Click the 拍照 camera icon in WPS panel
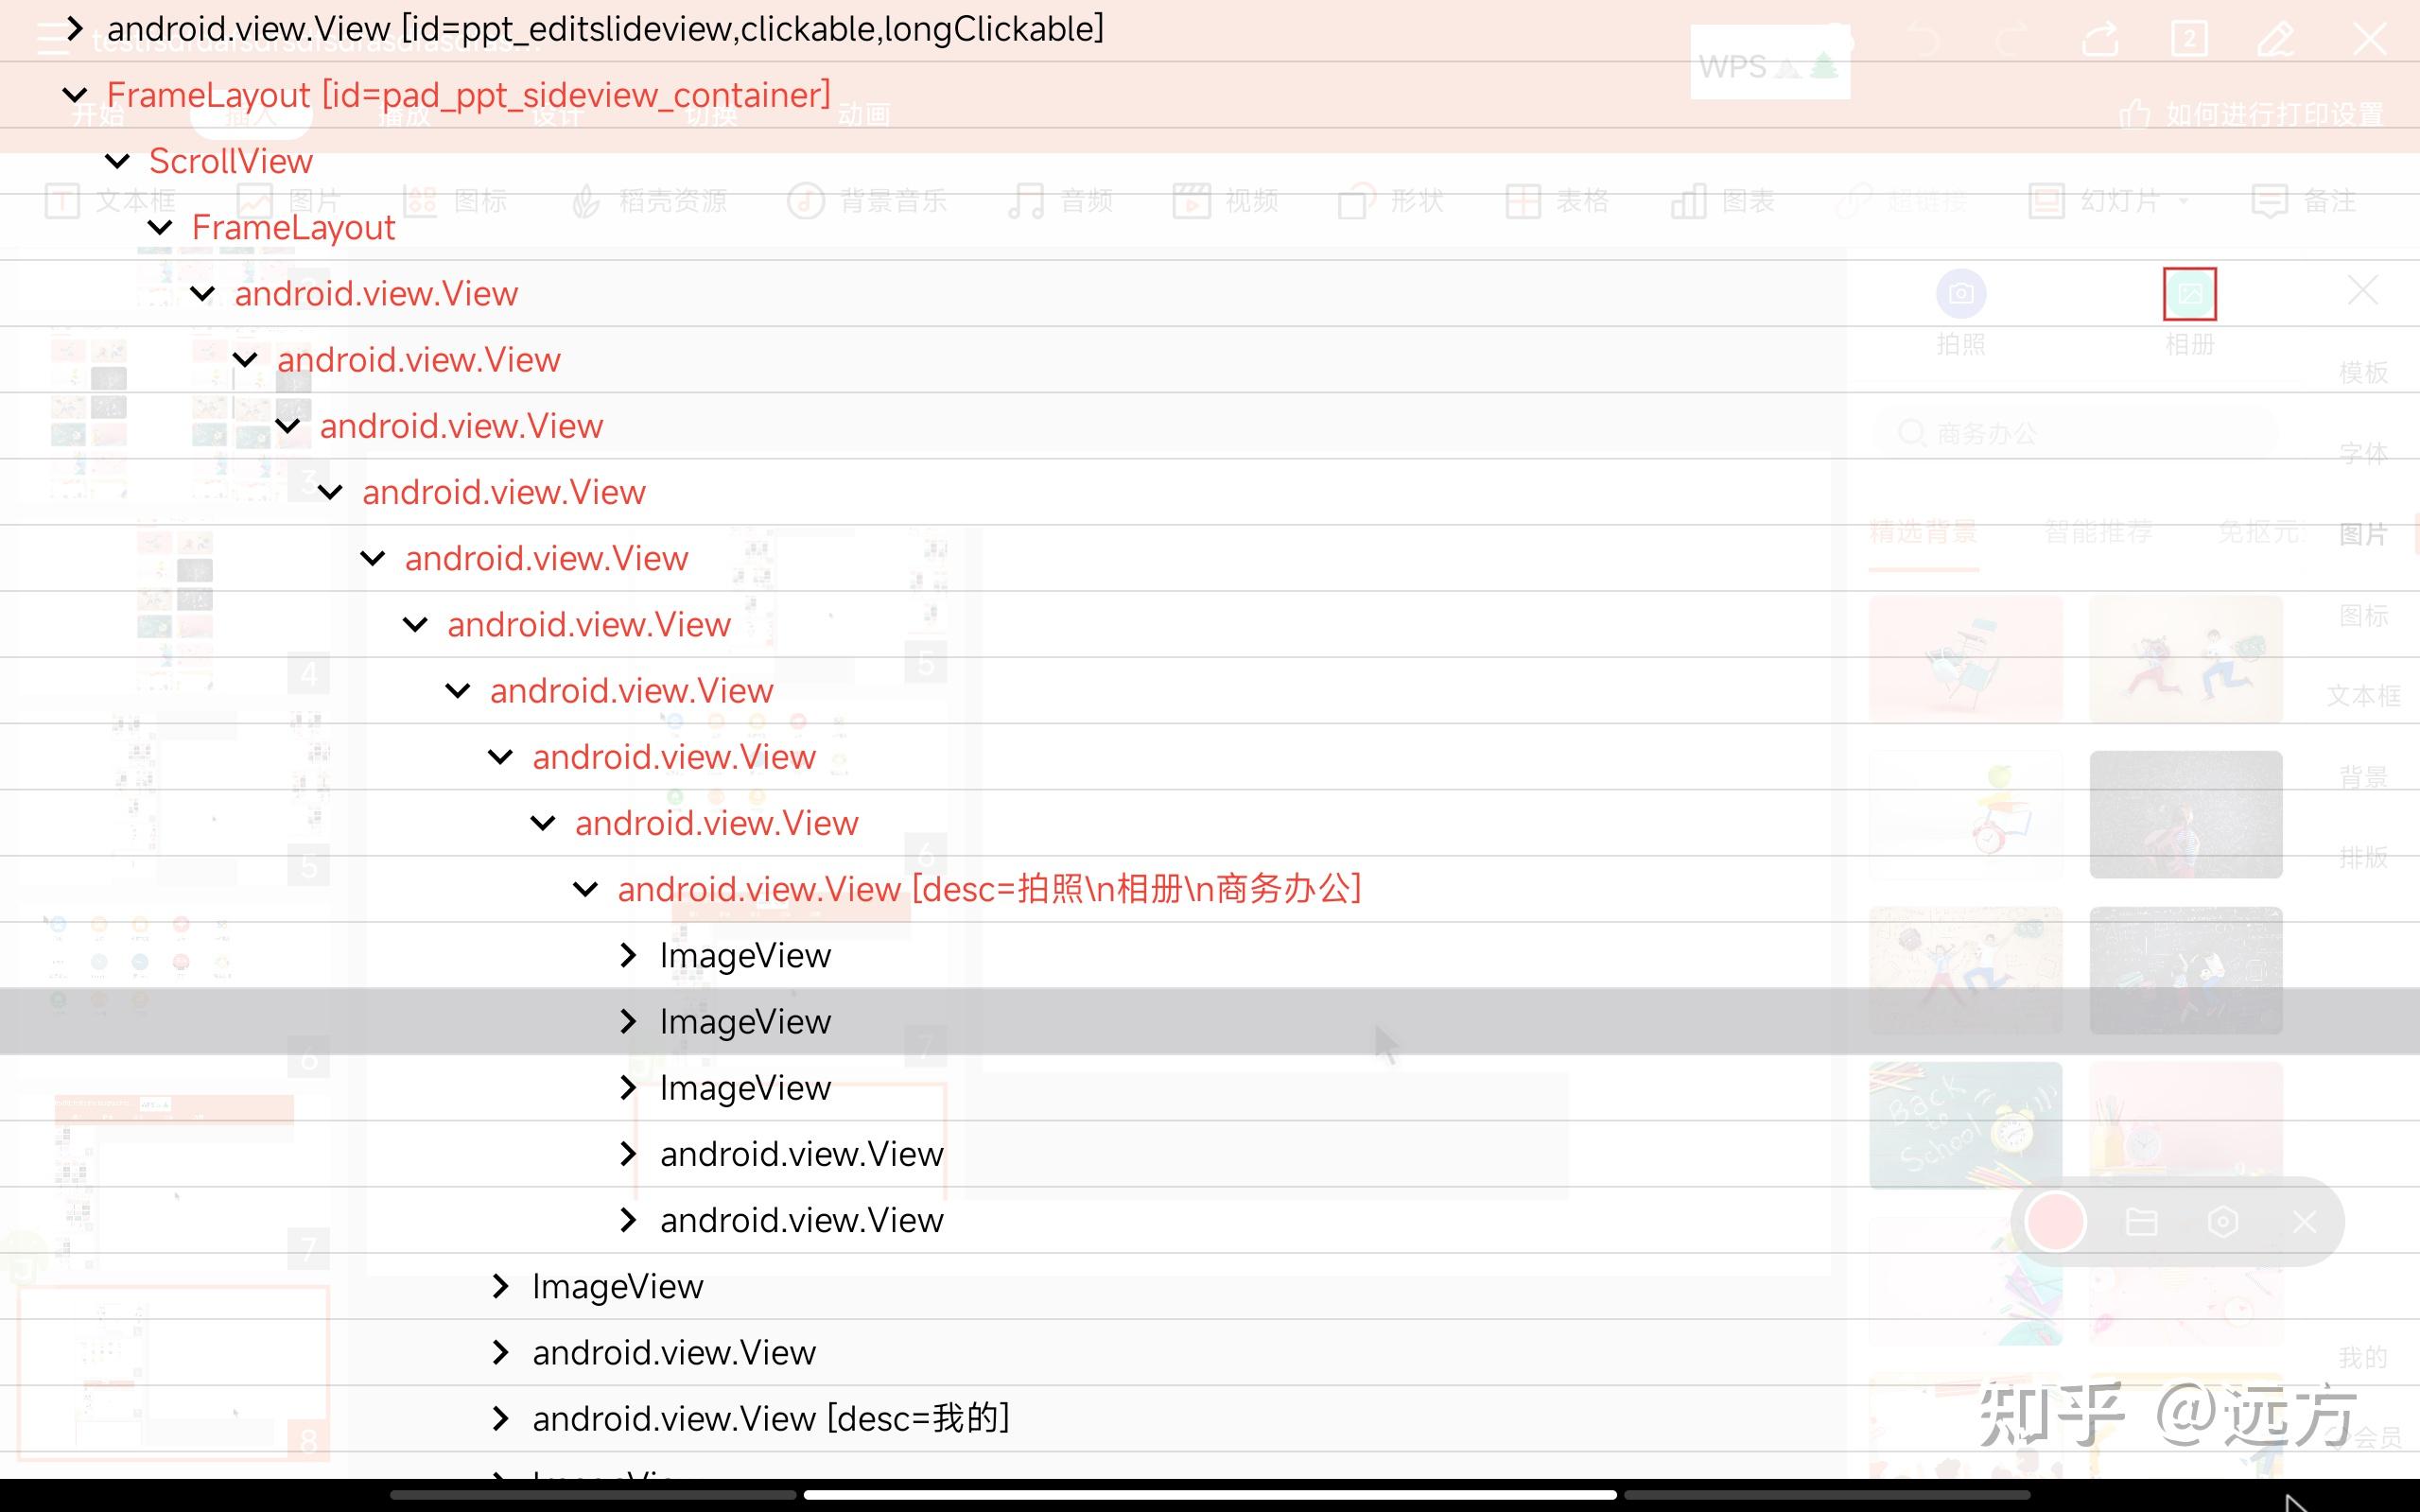The width and height of the screenshot is (2420, 1512). coord(1960,293)
